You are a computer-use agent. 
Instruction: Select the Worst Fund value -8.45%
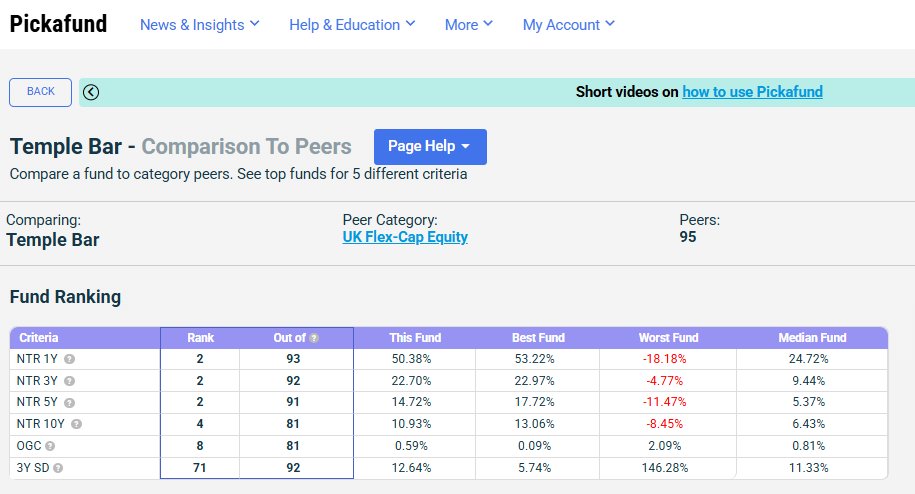click(x=665, y=424)
